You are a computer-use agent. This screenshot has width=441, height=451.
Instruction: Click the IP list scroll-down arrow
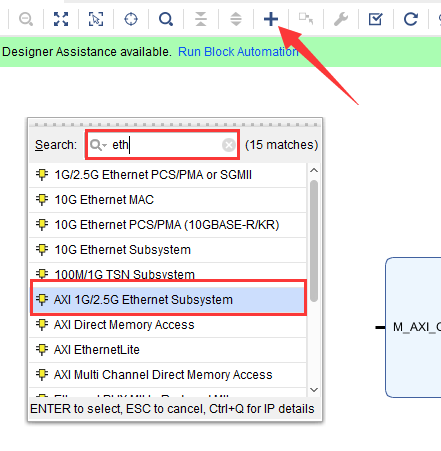pyautogui.click(x=314, y=390)
